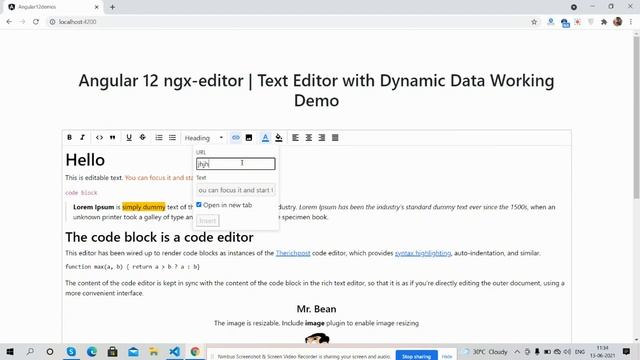Click the function max code line

[x=132, y=267]
